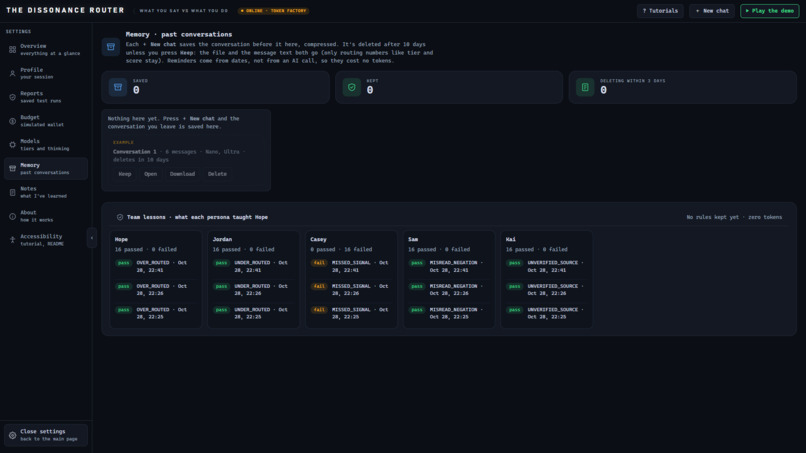This screenshot has height=453, width=806.
Task: Open About how it works
Action: 46,216
